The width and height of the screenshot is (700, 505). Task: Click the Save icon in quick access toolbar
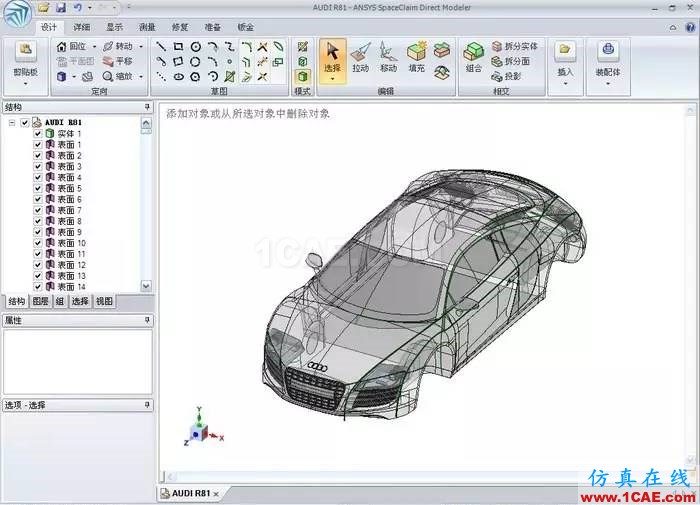(61, 8)
